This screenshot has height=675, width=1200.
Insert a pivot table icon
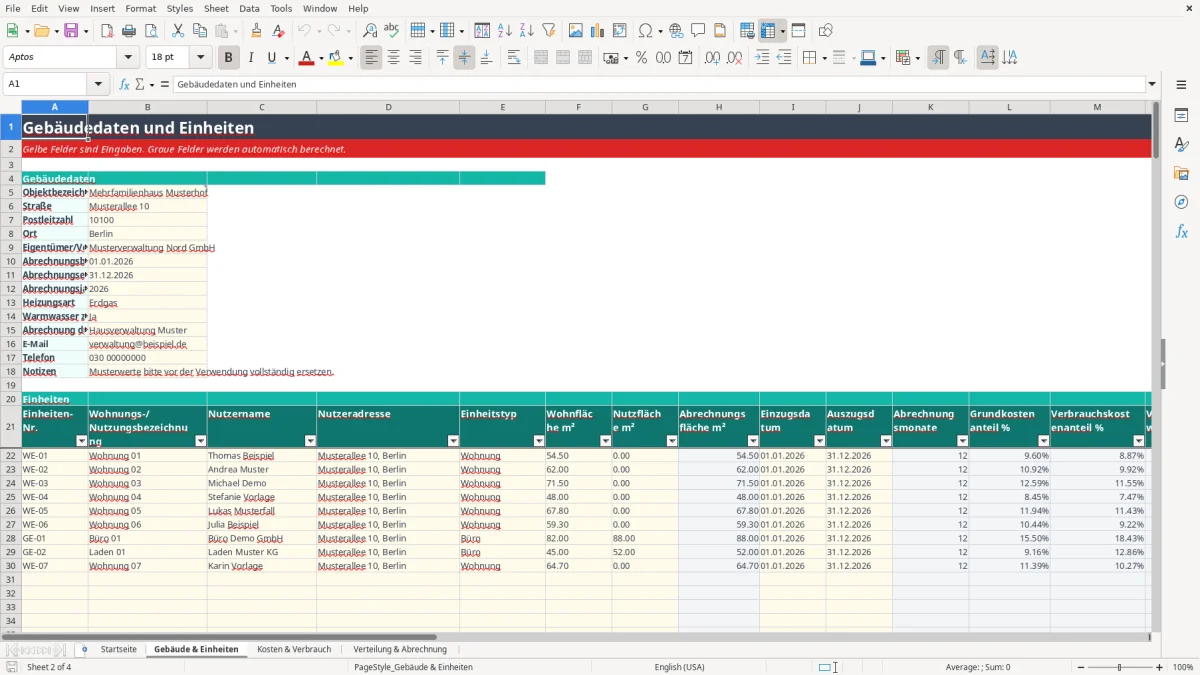(620, 31)
